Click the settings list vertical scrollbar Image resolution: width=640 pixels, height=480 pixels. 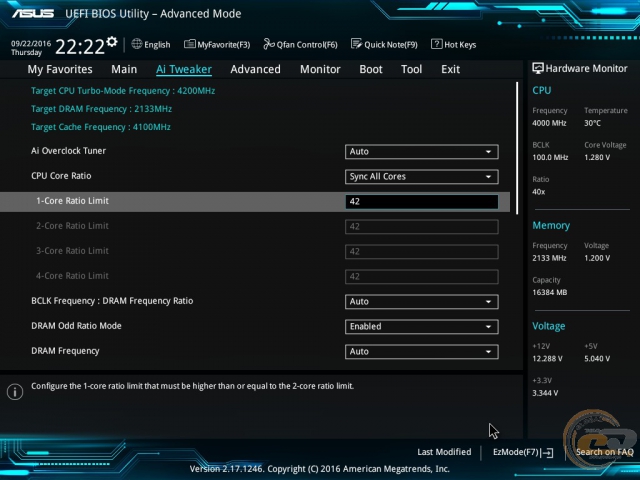[517, 148]
